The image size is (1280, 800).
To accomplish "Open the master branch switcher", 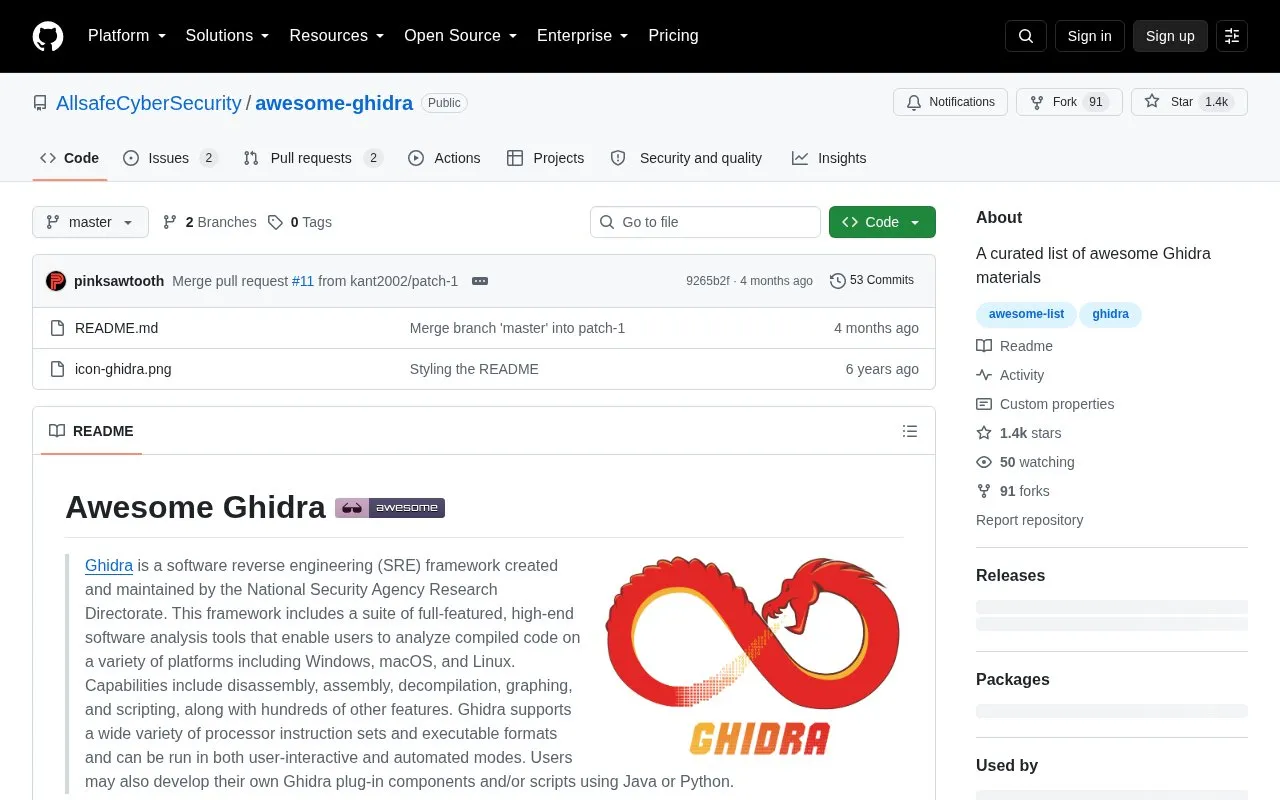I will [x=90, y=222].
